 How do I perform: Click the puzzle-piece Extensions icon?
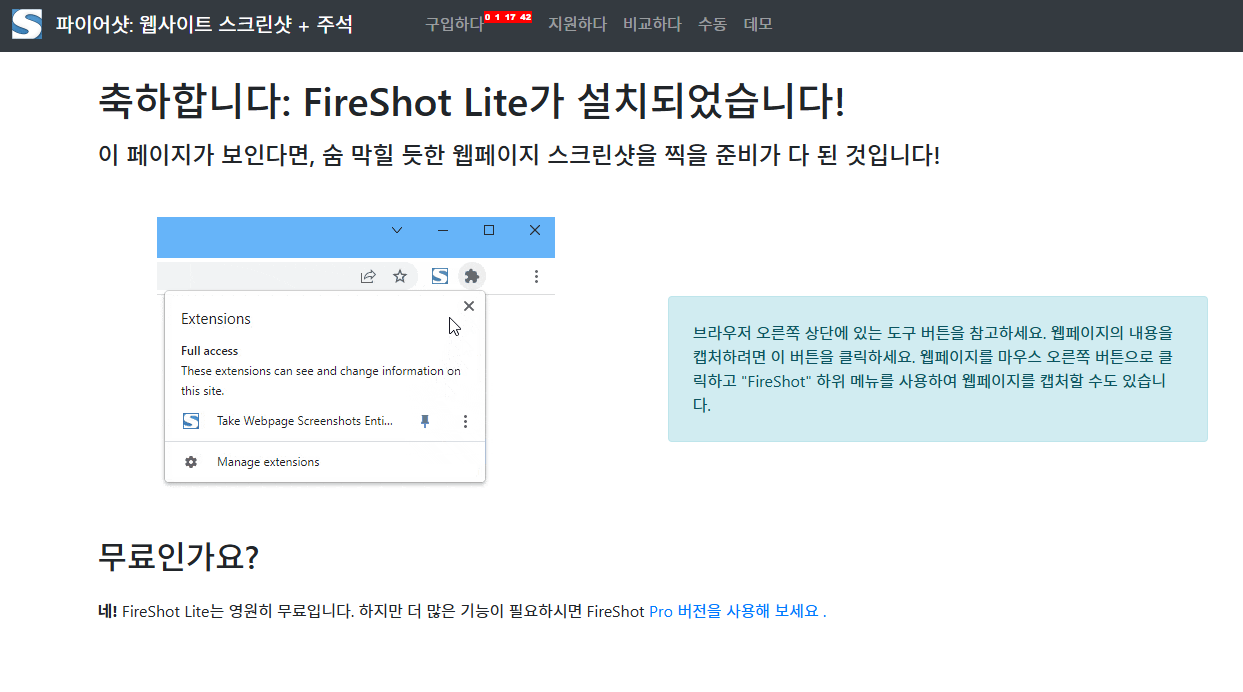(x=472, y=276)
